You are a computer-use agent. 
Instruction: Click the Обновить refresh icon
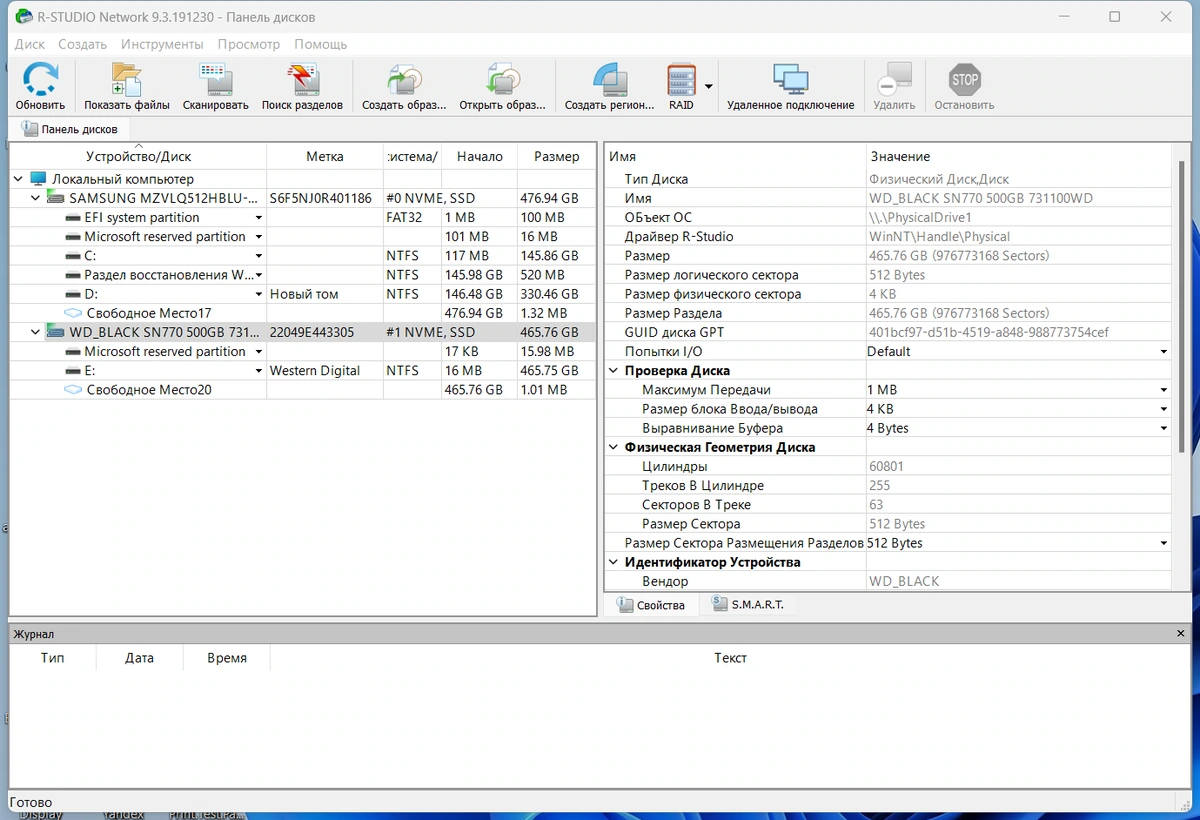coord(41,80)
